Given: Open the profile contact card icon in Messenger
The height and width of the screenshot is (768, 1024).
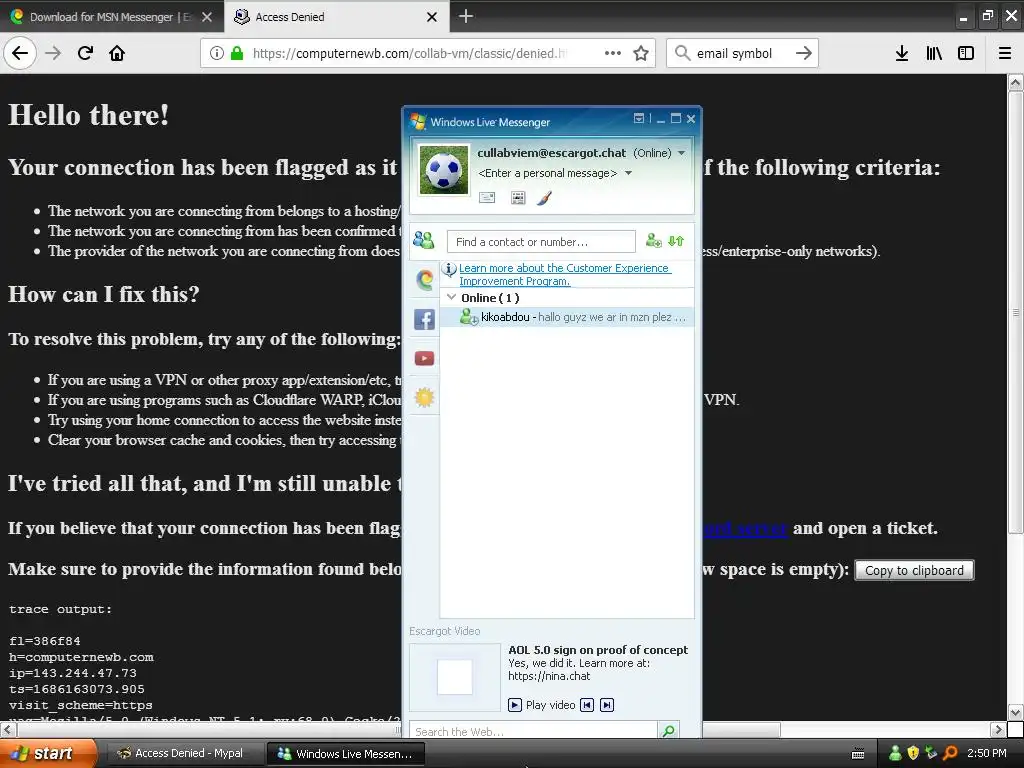Looking at the screenshot, I should pyautogui.click(x=518, y=197).
